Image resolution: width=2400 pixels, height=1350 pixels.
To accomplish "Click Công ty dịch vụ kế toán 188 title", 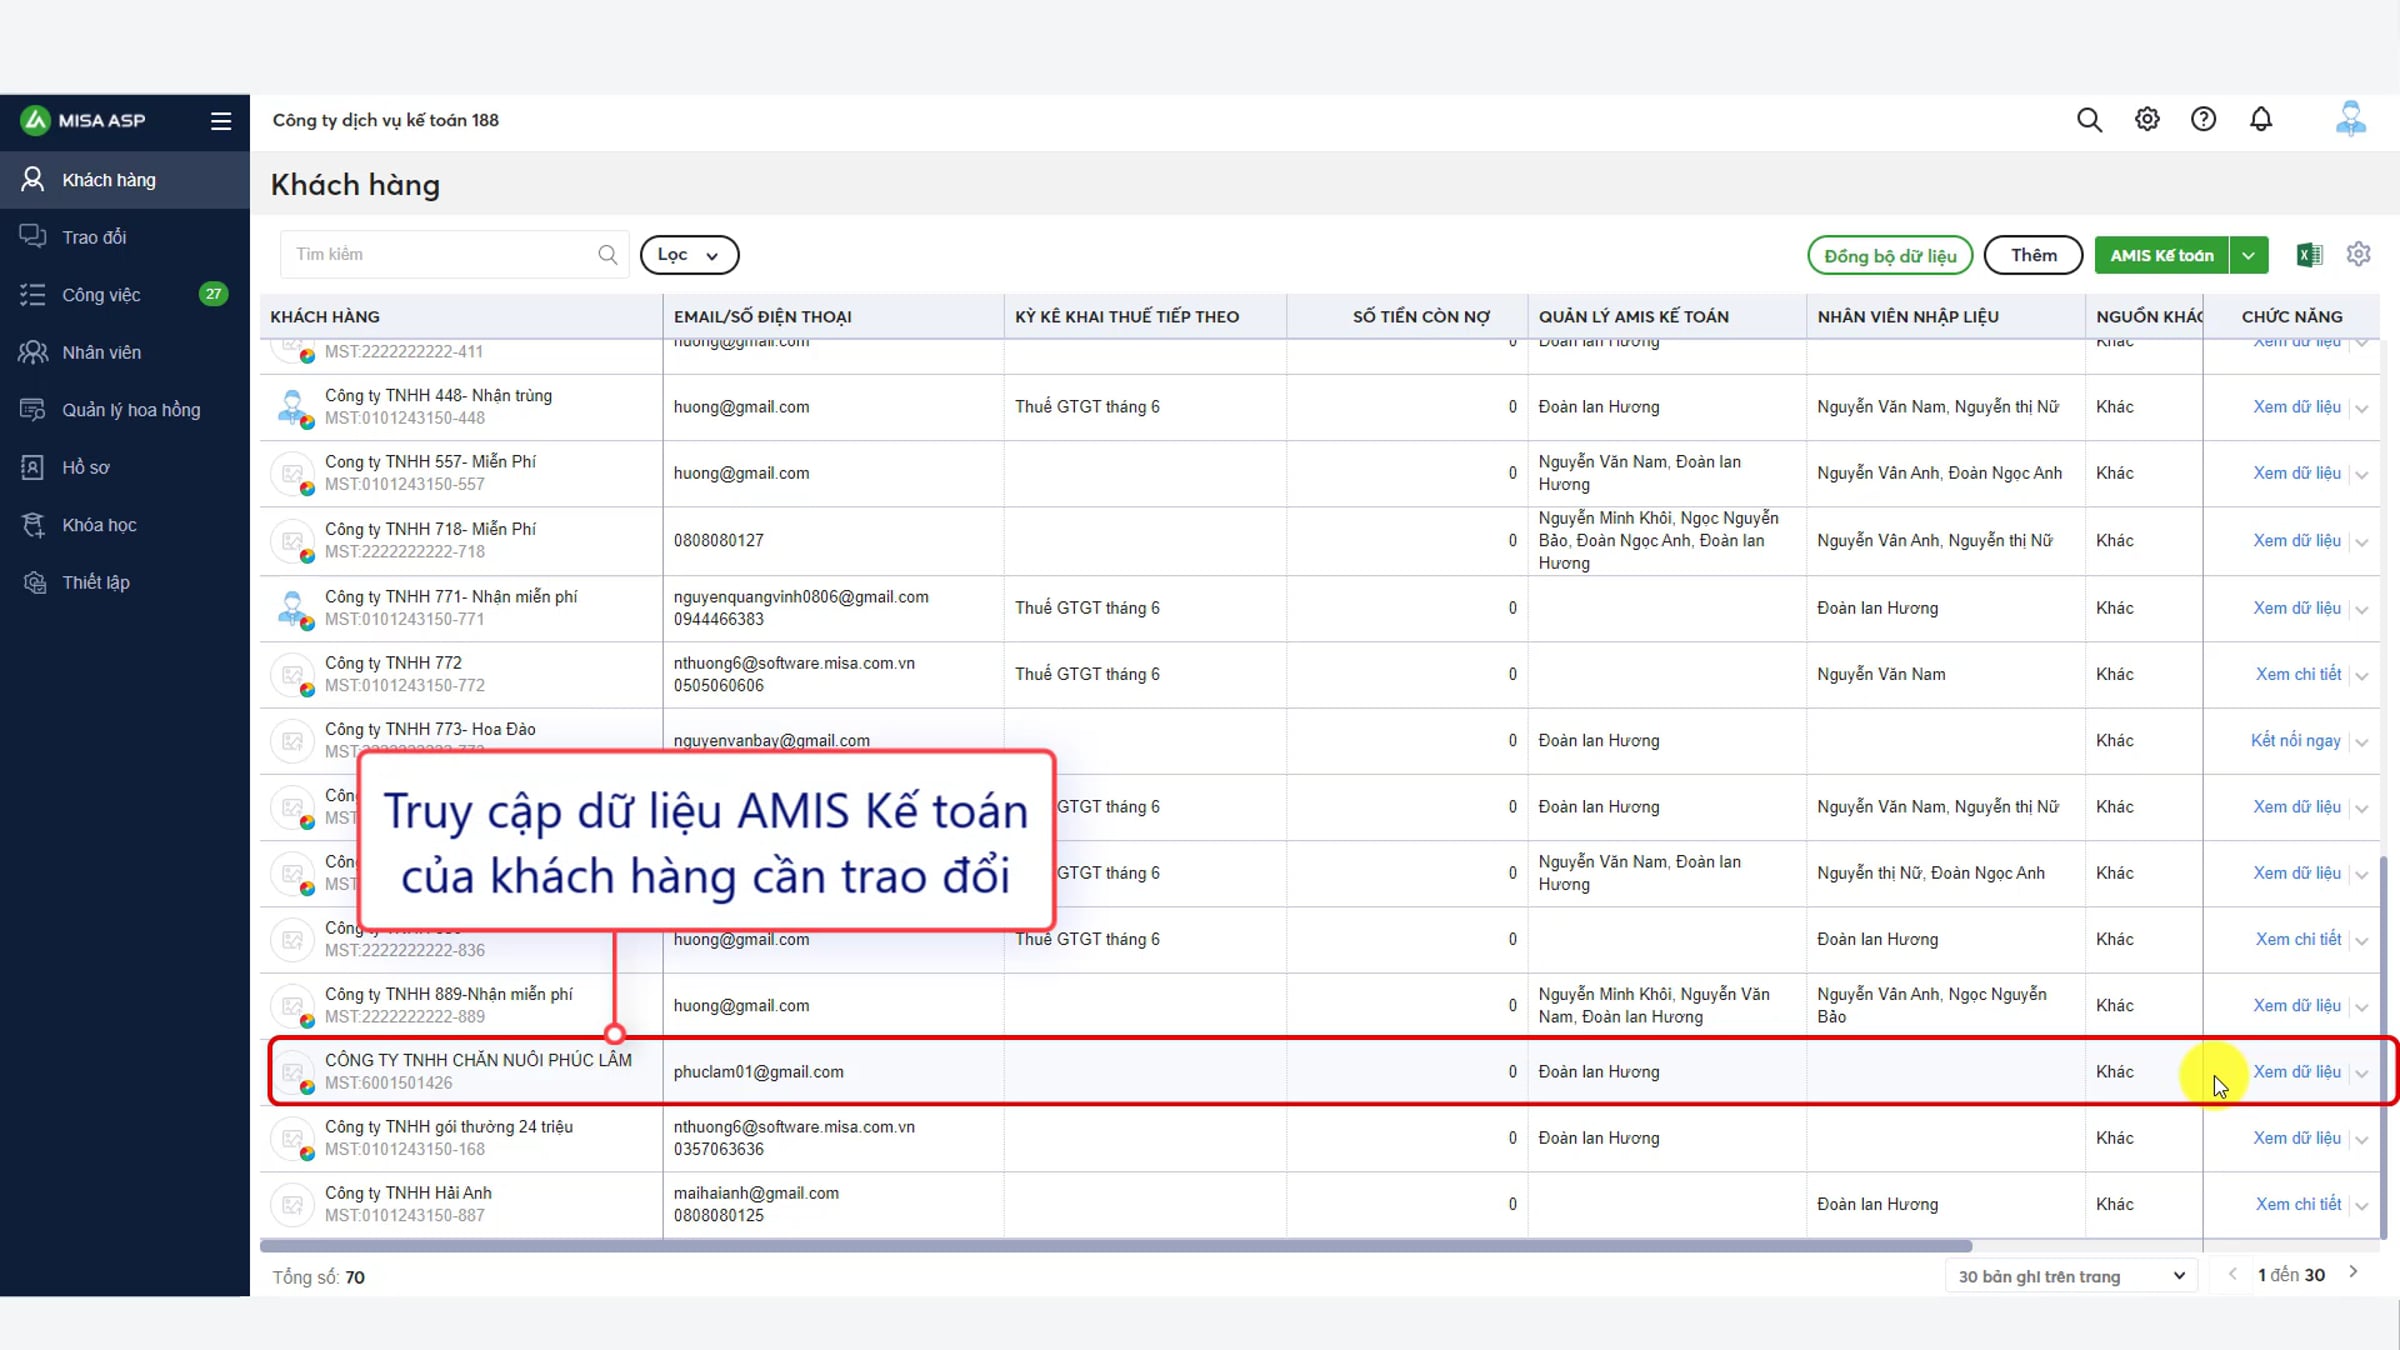I will (x=385, y=120).
